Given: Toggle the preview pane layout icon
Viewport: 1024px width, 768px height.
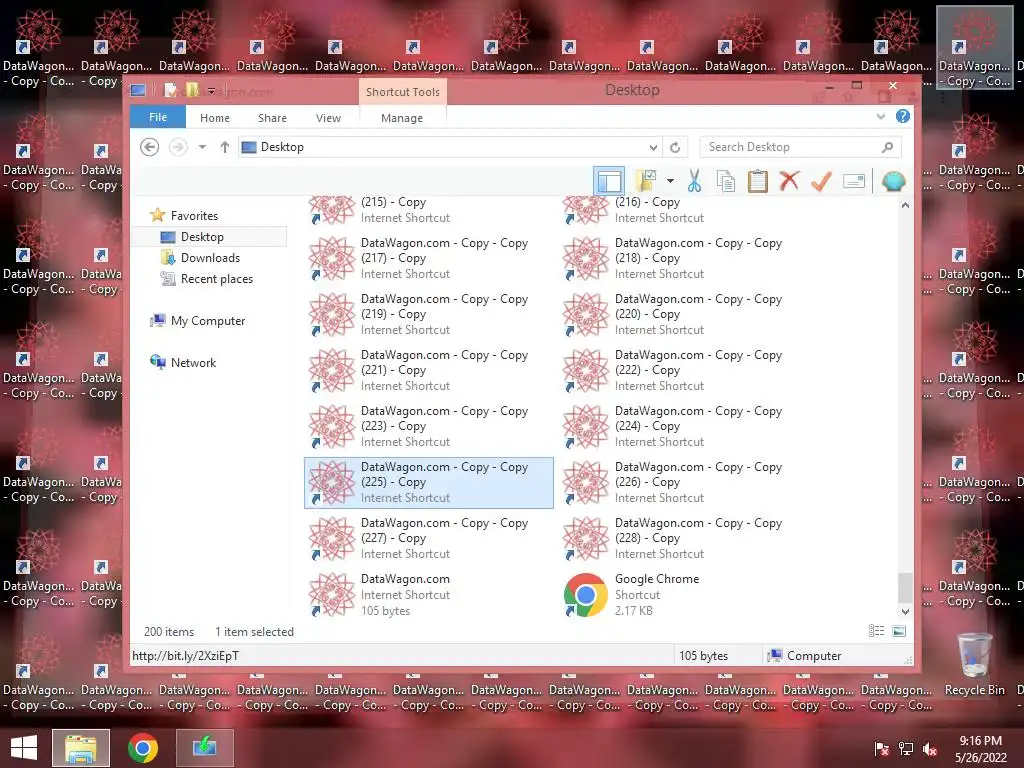Looking at the screenshot, I should [609, 181].
